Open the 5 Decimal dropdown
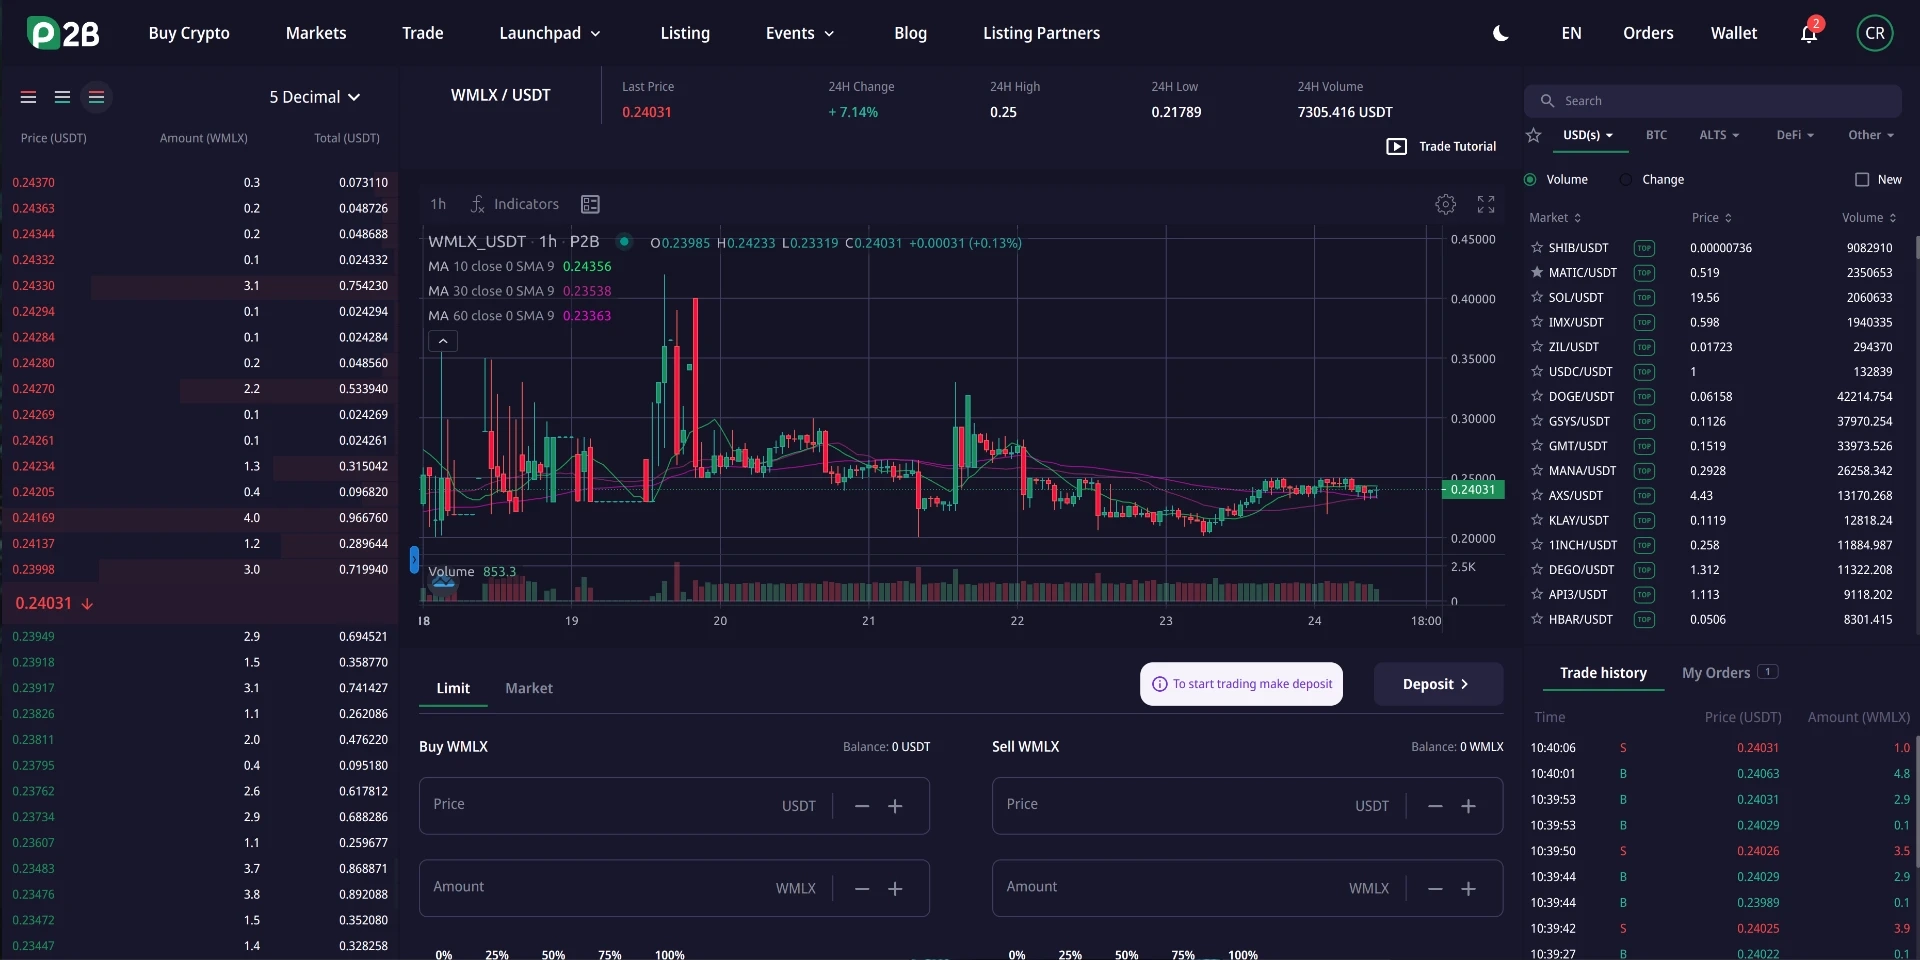This screenshot has height=960, width=1920. pyautogui.click(x=314, y=97)
